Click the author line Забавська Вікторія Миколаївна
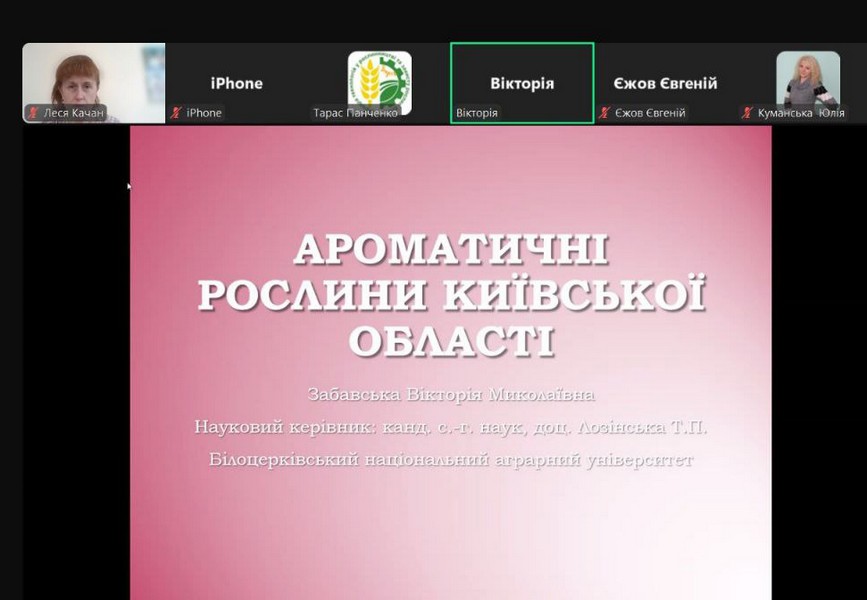The image size is (867, 600). click(451, 394)
